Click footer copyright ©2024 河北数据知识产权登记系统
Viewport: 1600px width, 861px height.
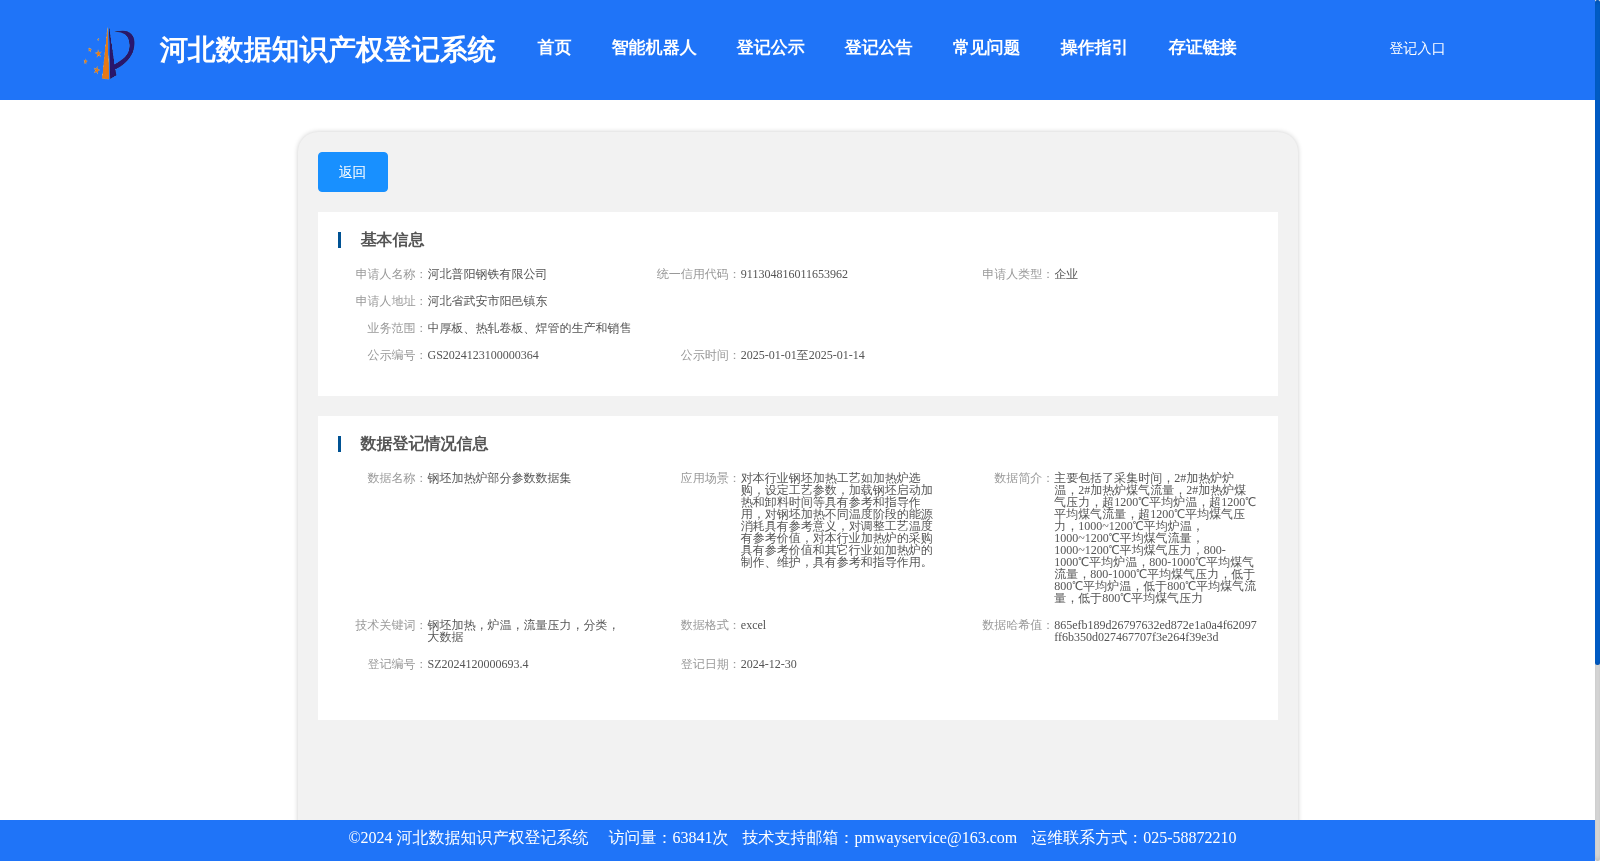pyautogui.click(x=468, y=838)
